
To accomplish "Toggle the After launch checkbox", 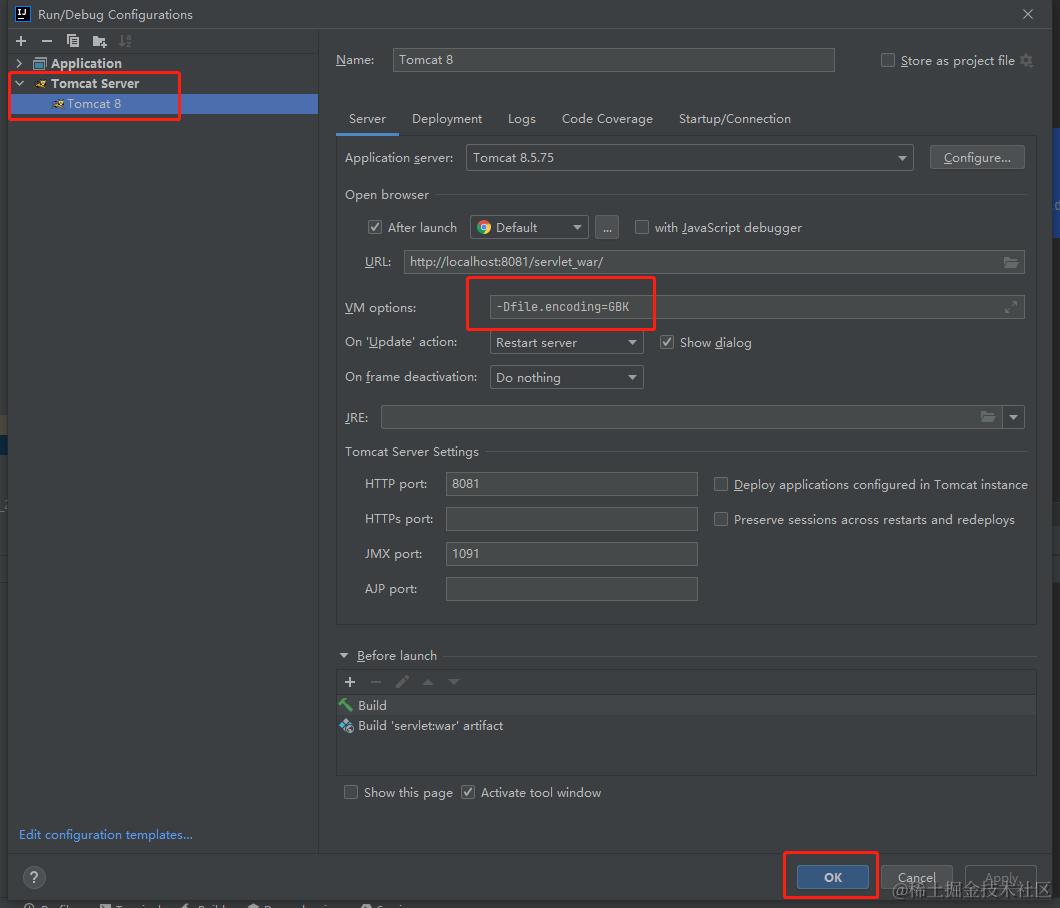I will [375, 227].
